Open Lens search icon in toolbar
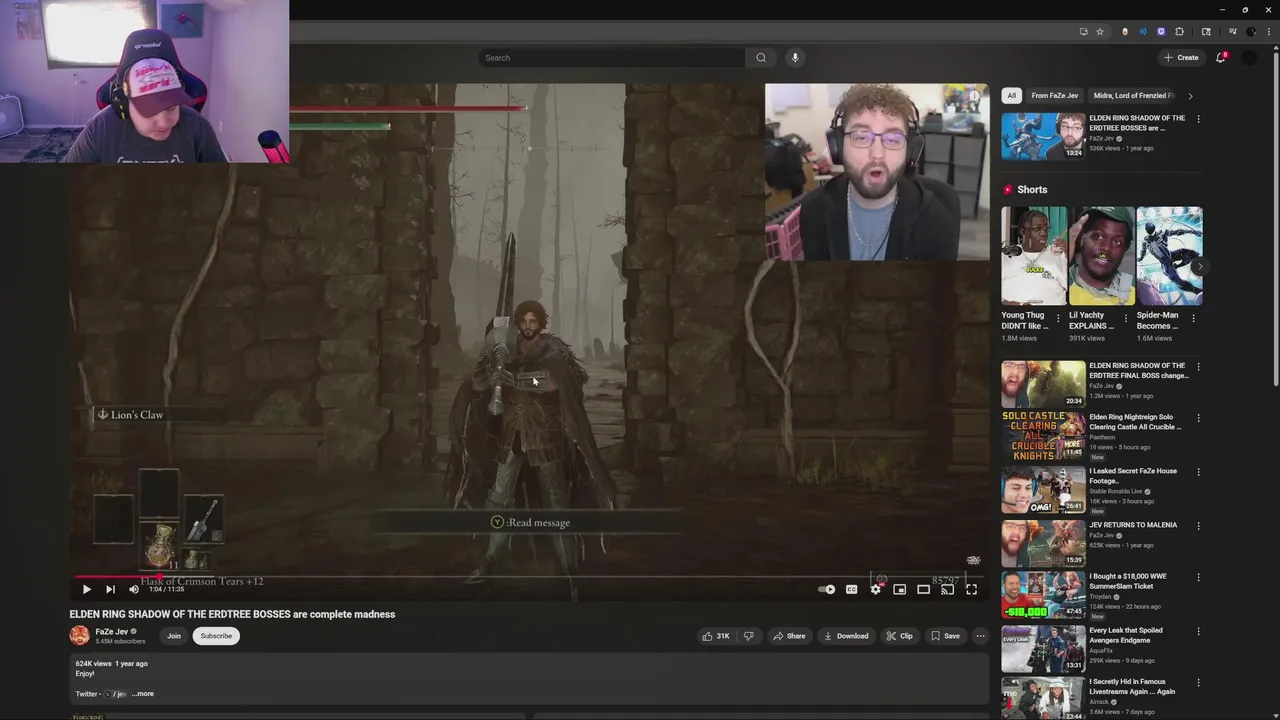The width and height of the screenshot is (1280, 720). [x=1206, y=32]
